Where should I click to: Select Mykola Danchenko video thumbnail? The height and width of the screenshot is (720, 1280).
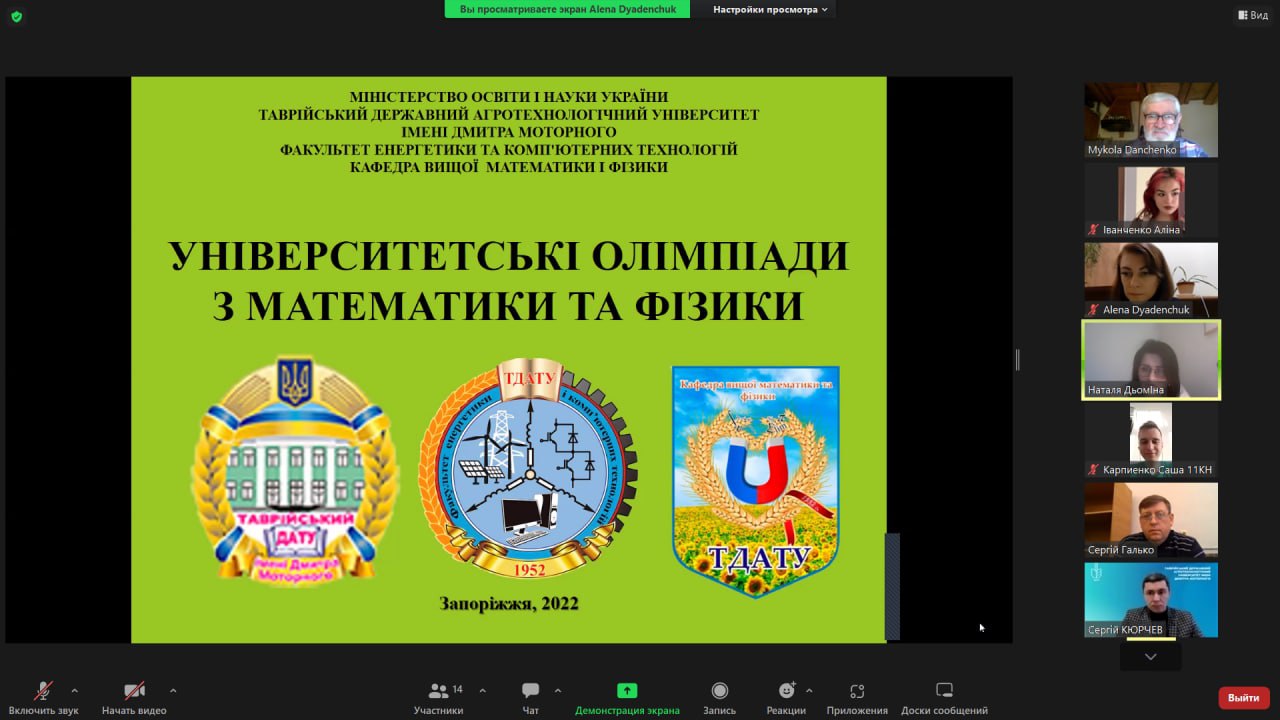(1151, 120)
